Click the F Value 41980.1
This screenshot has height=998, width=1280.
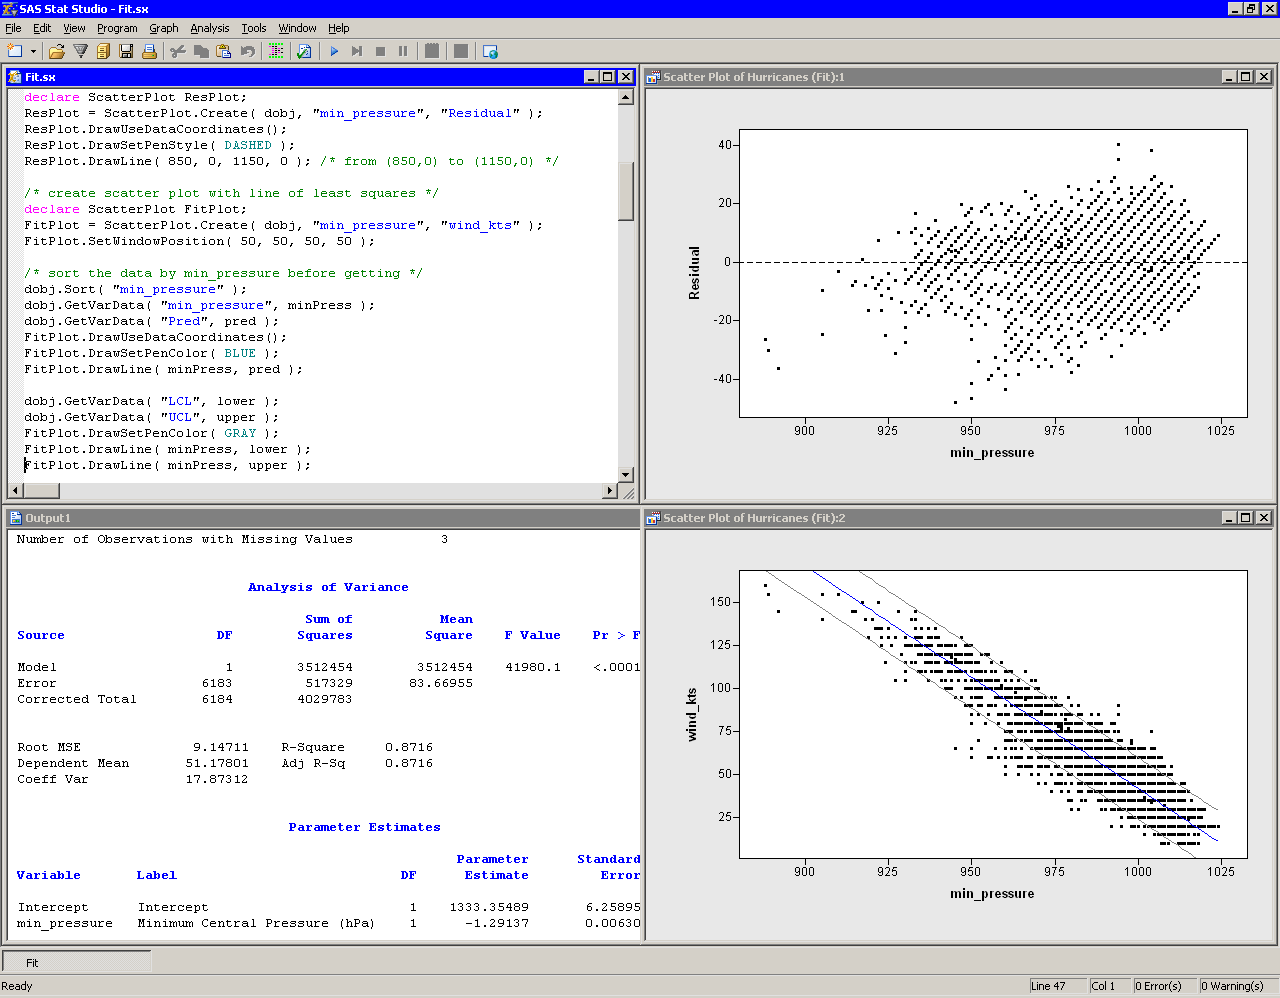(533, 667)
